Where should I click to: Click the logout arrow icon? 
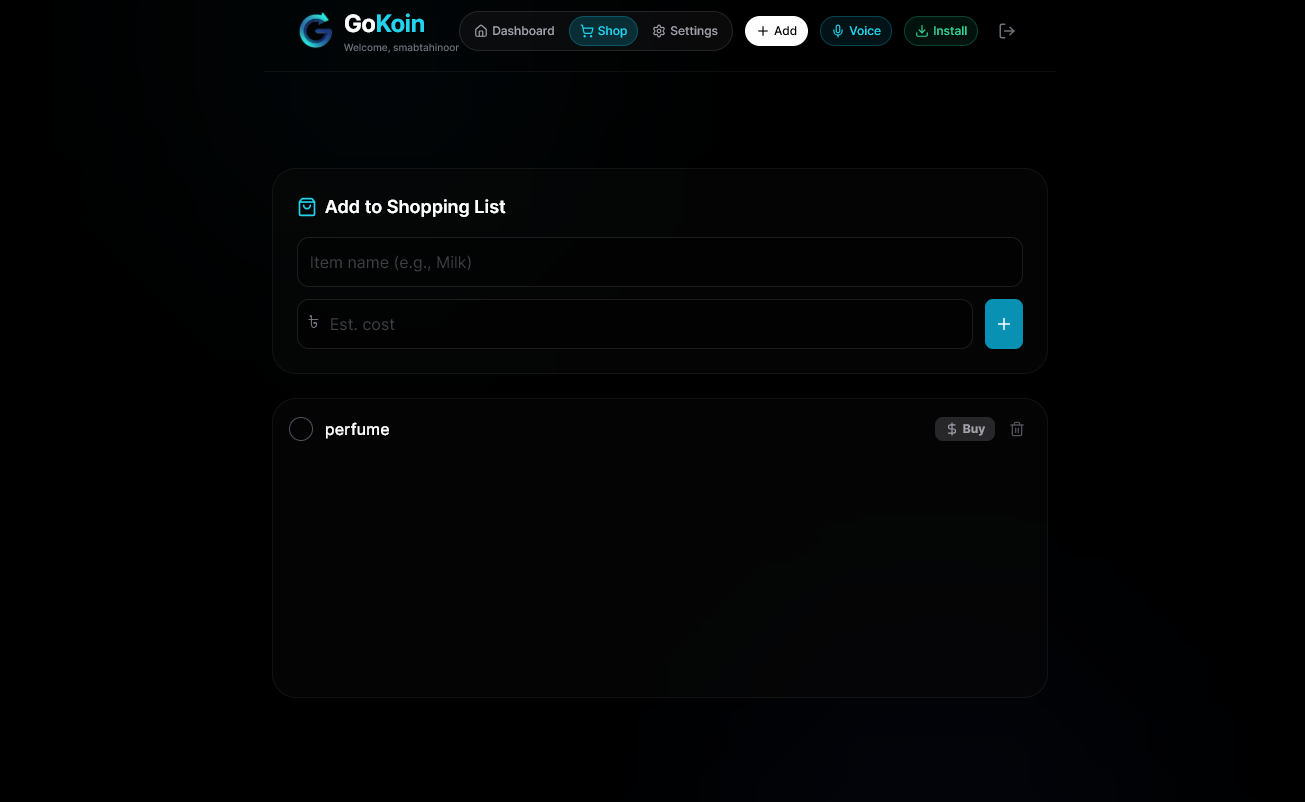pyautogui.click(x=1007, y=31)
